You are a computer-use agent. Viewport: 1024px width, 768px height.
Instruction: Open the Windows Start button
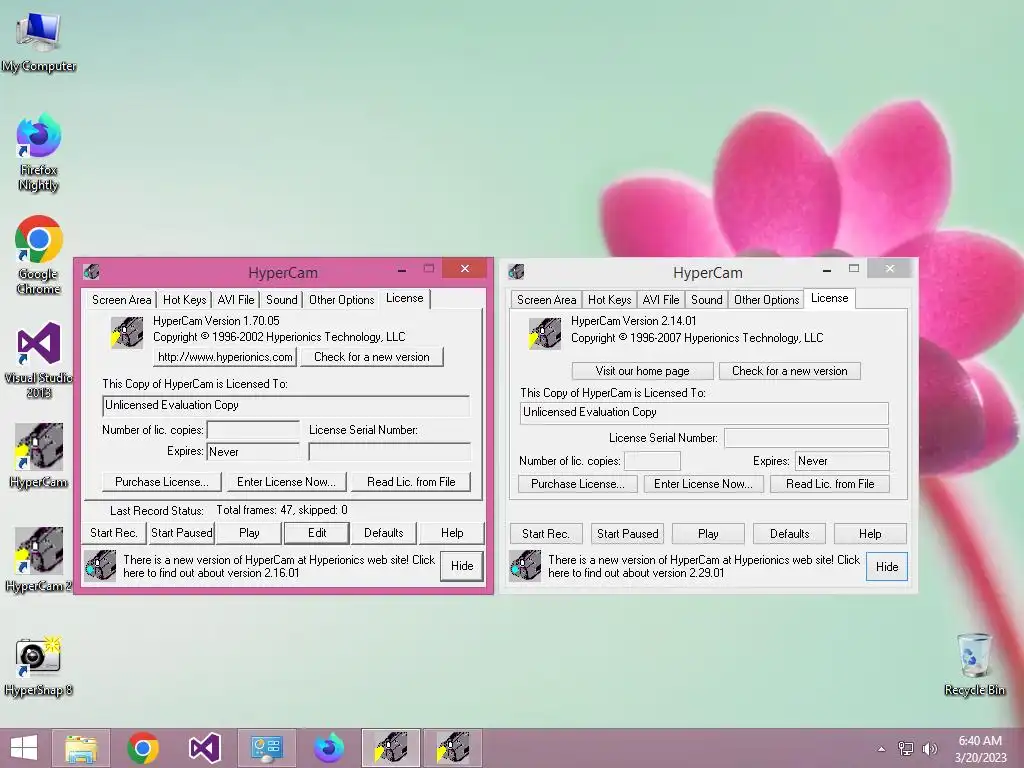tap(24, 748)
